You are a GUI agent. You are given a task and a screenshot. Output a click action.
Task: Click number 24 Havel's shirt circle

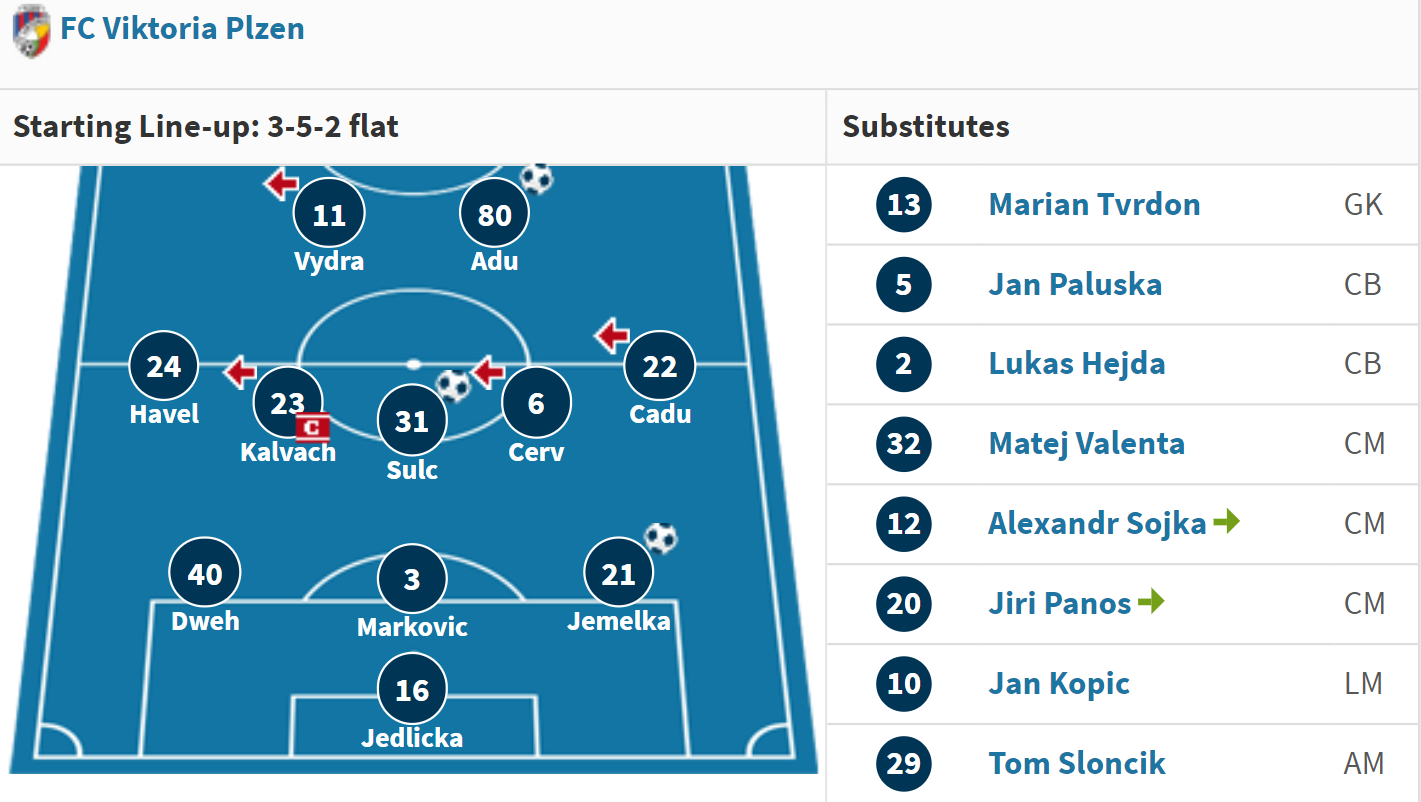(x=164, y=367)
